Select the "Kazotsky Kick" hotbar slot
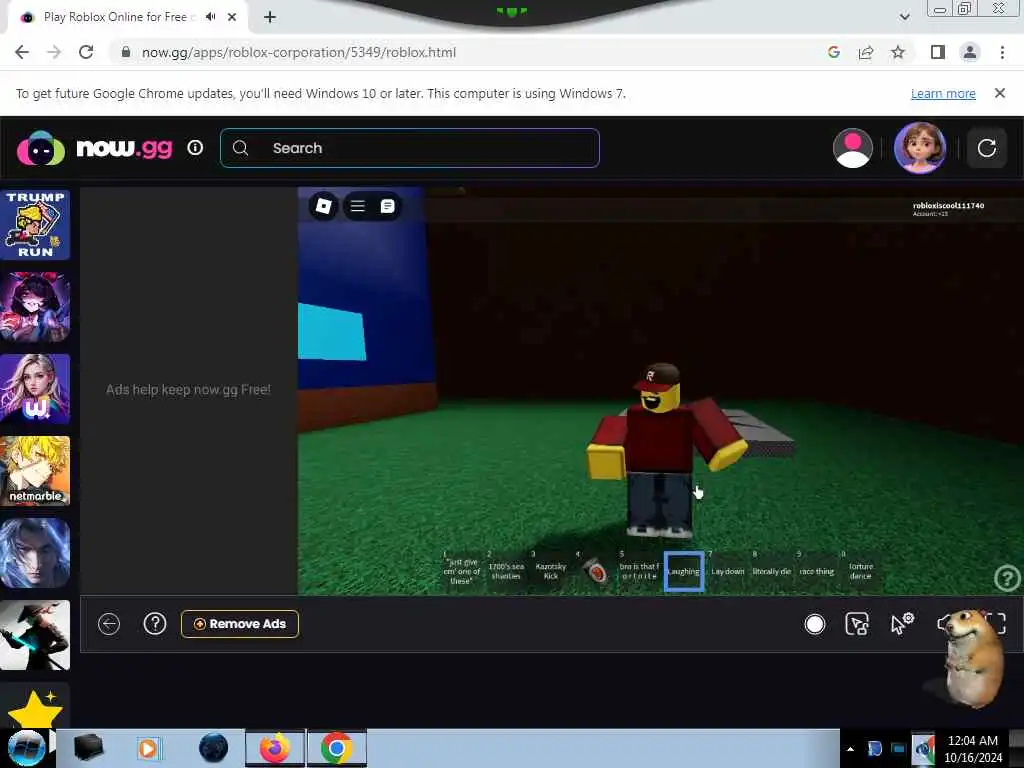 click(551, 571)
